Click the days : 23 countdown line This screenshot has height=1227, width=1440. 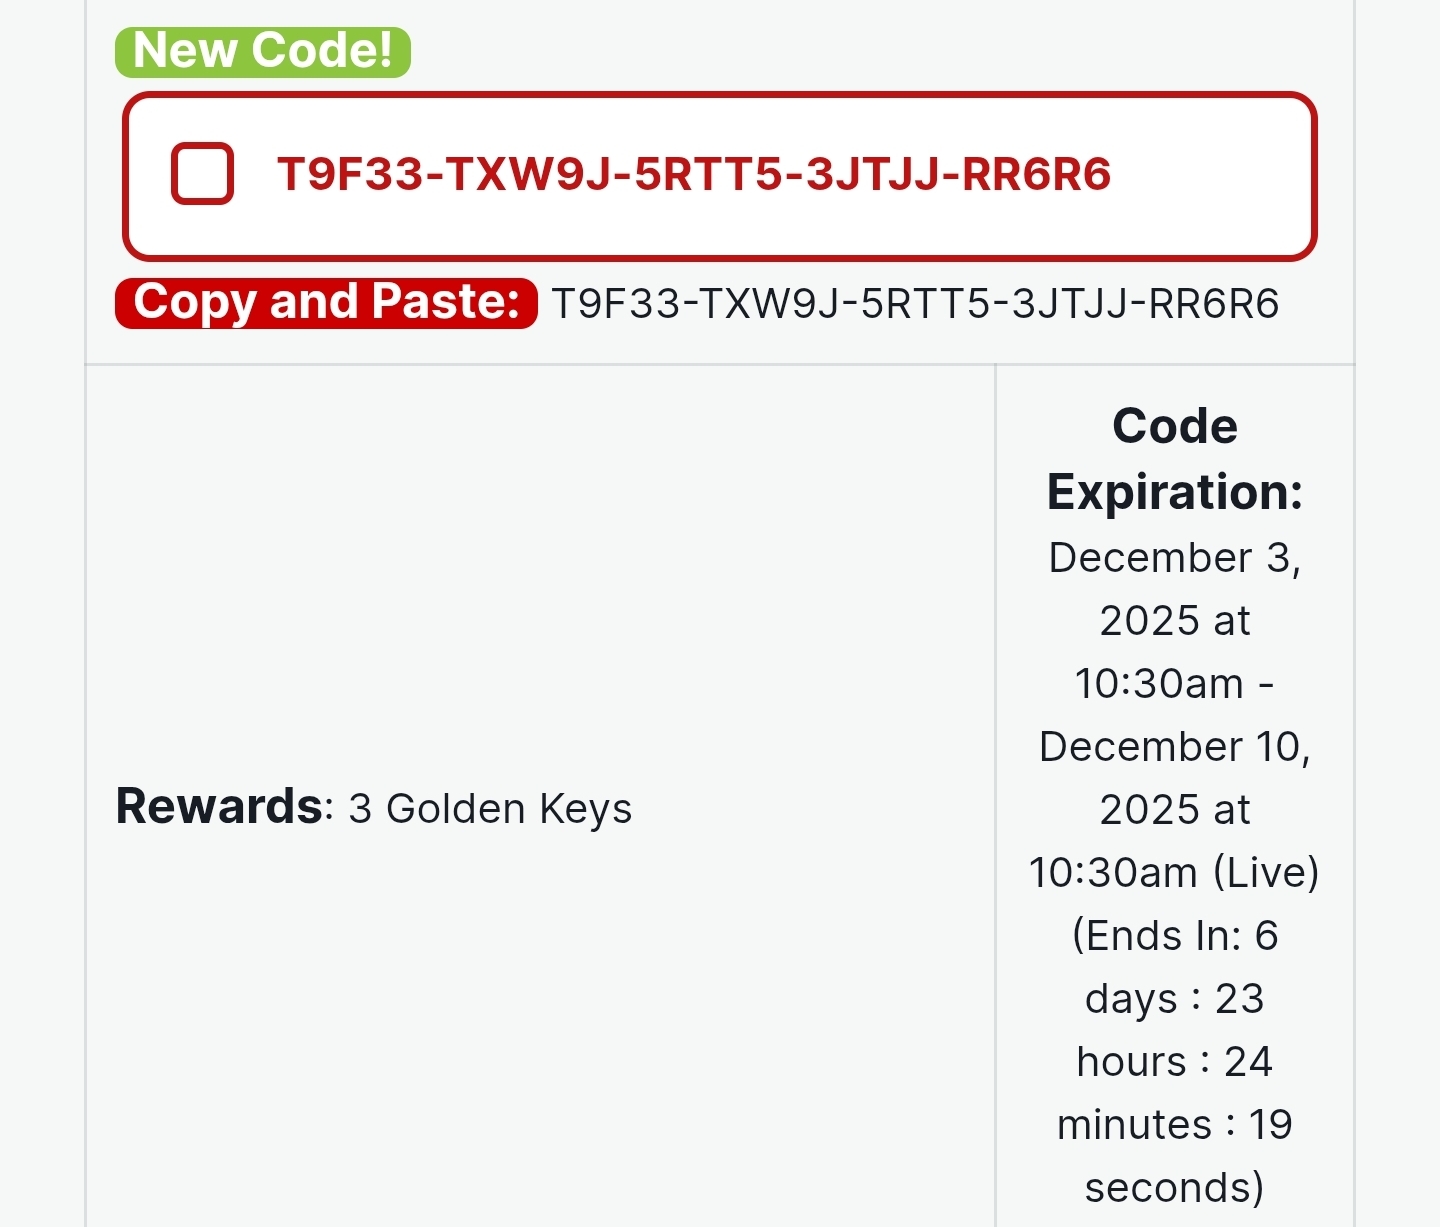click(x=1174, y=999)
